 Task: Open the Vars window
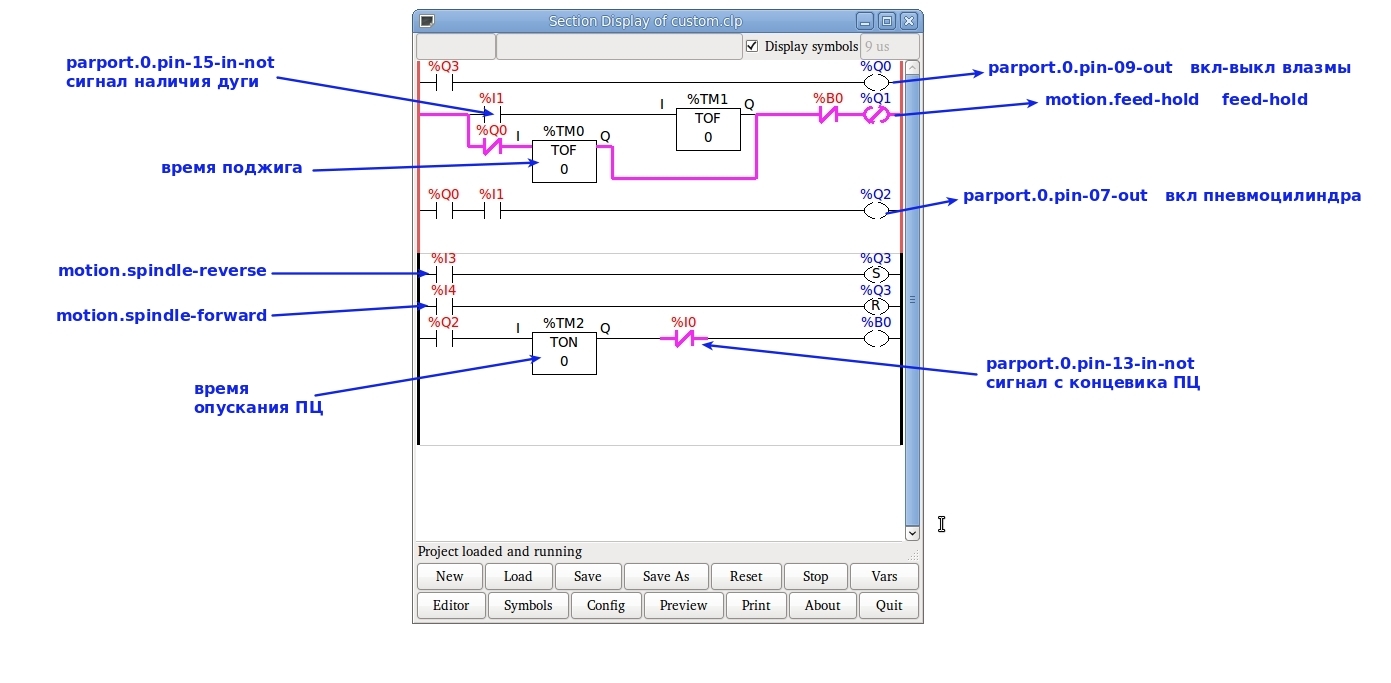(x=884, y=576)
